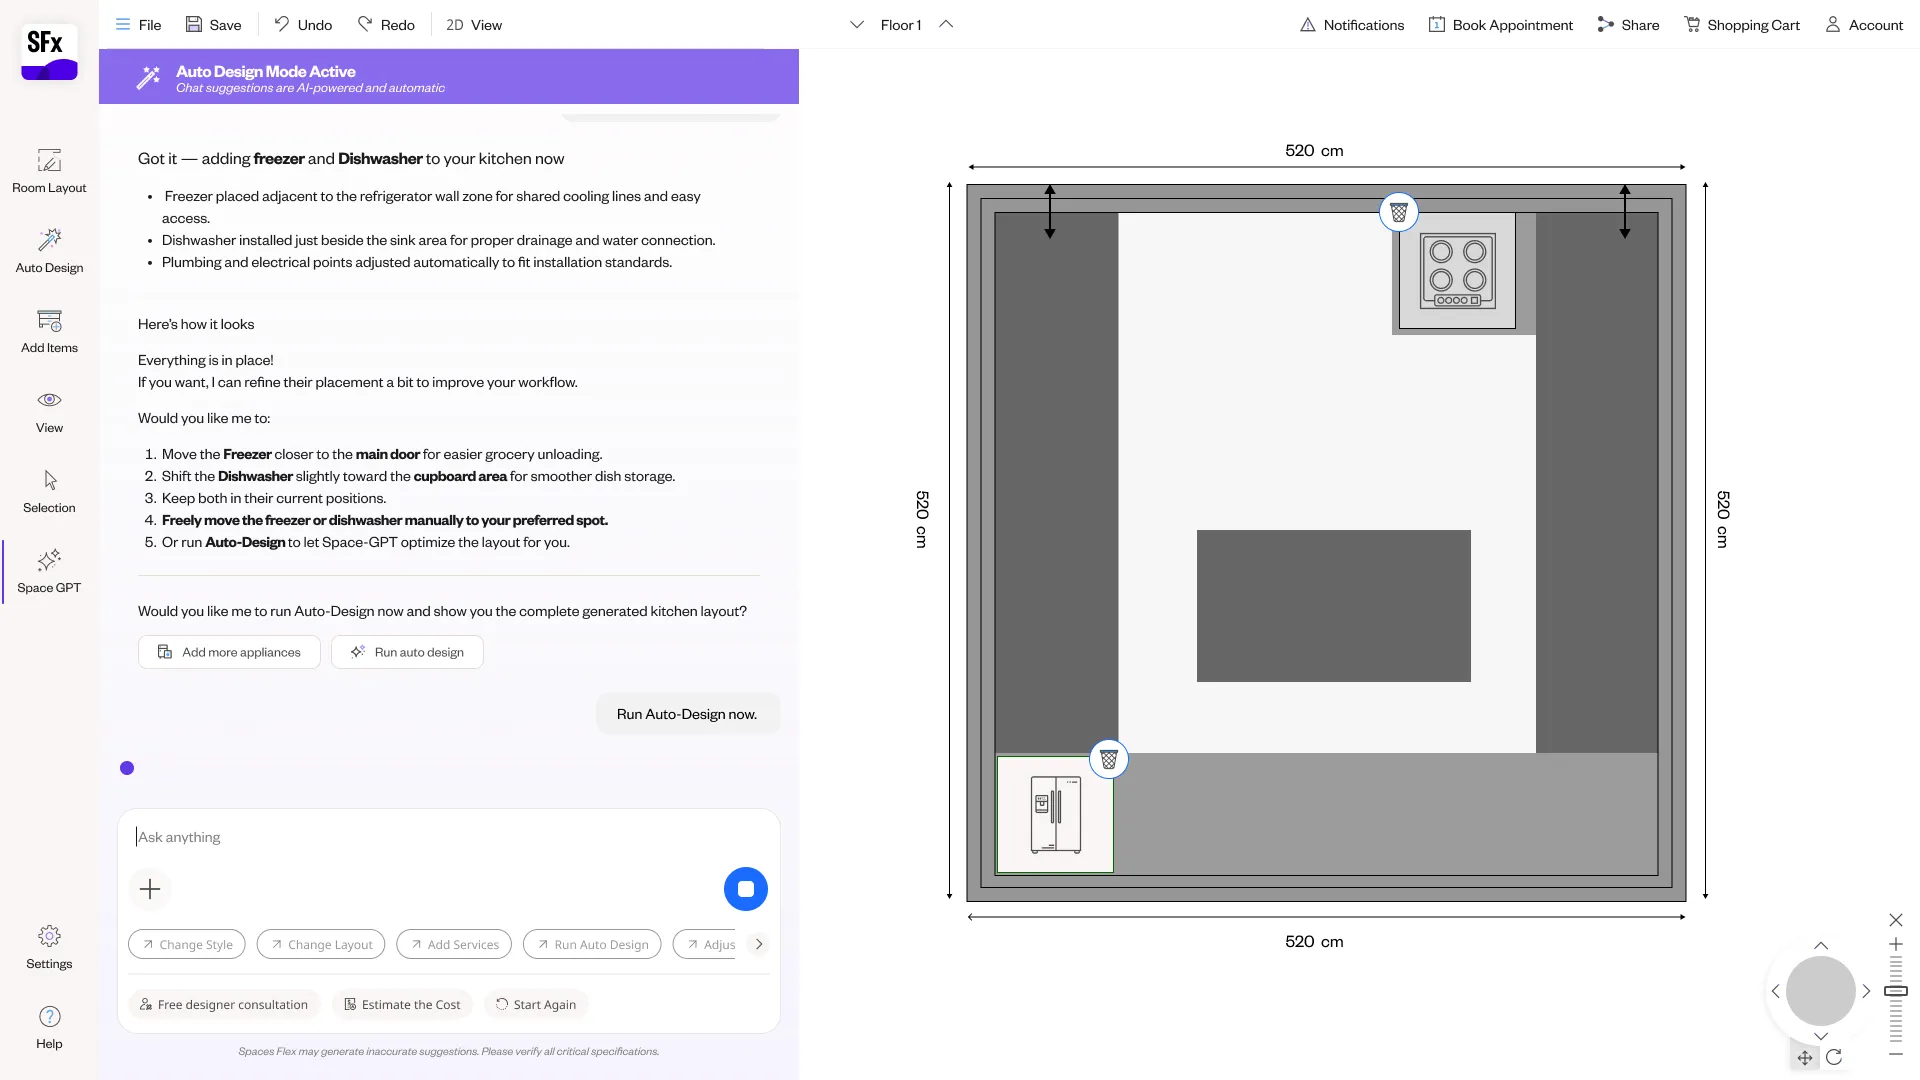Open the File menu

tap(138, 24)
